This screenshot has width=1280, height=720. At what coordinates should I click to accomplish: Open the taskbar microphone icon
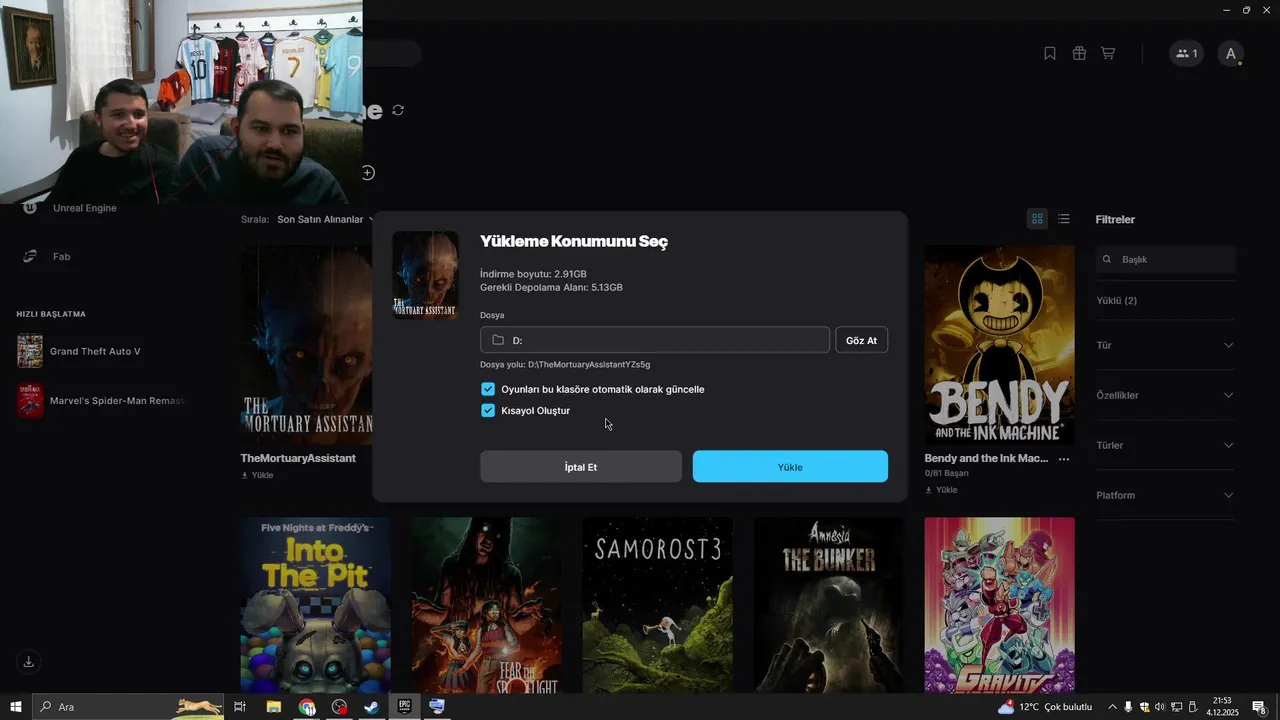pos(1128,707)
